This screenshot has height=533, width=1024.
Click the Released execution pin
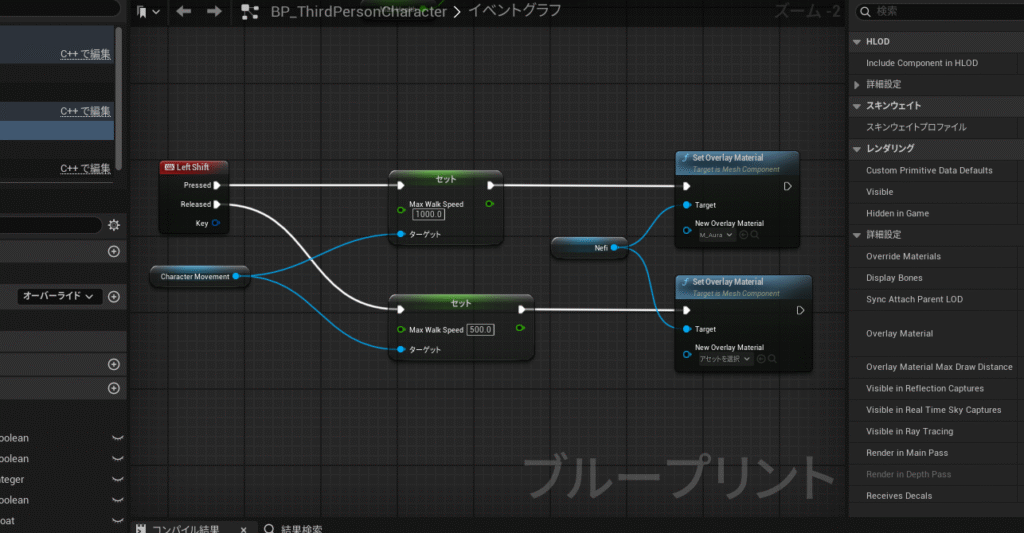click(x=217, y=204)
